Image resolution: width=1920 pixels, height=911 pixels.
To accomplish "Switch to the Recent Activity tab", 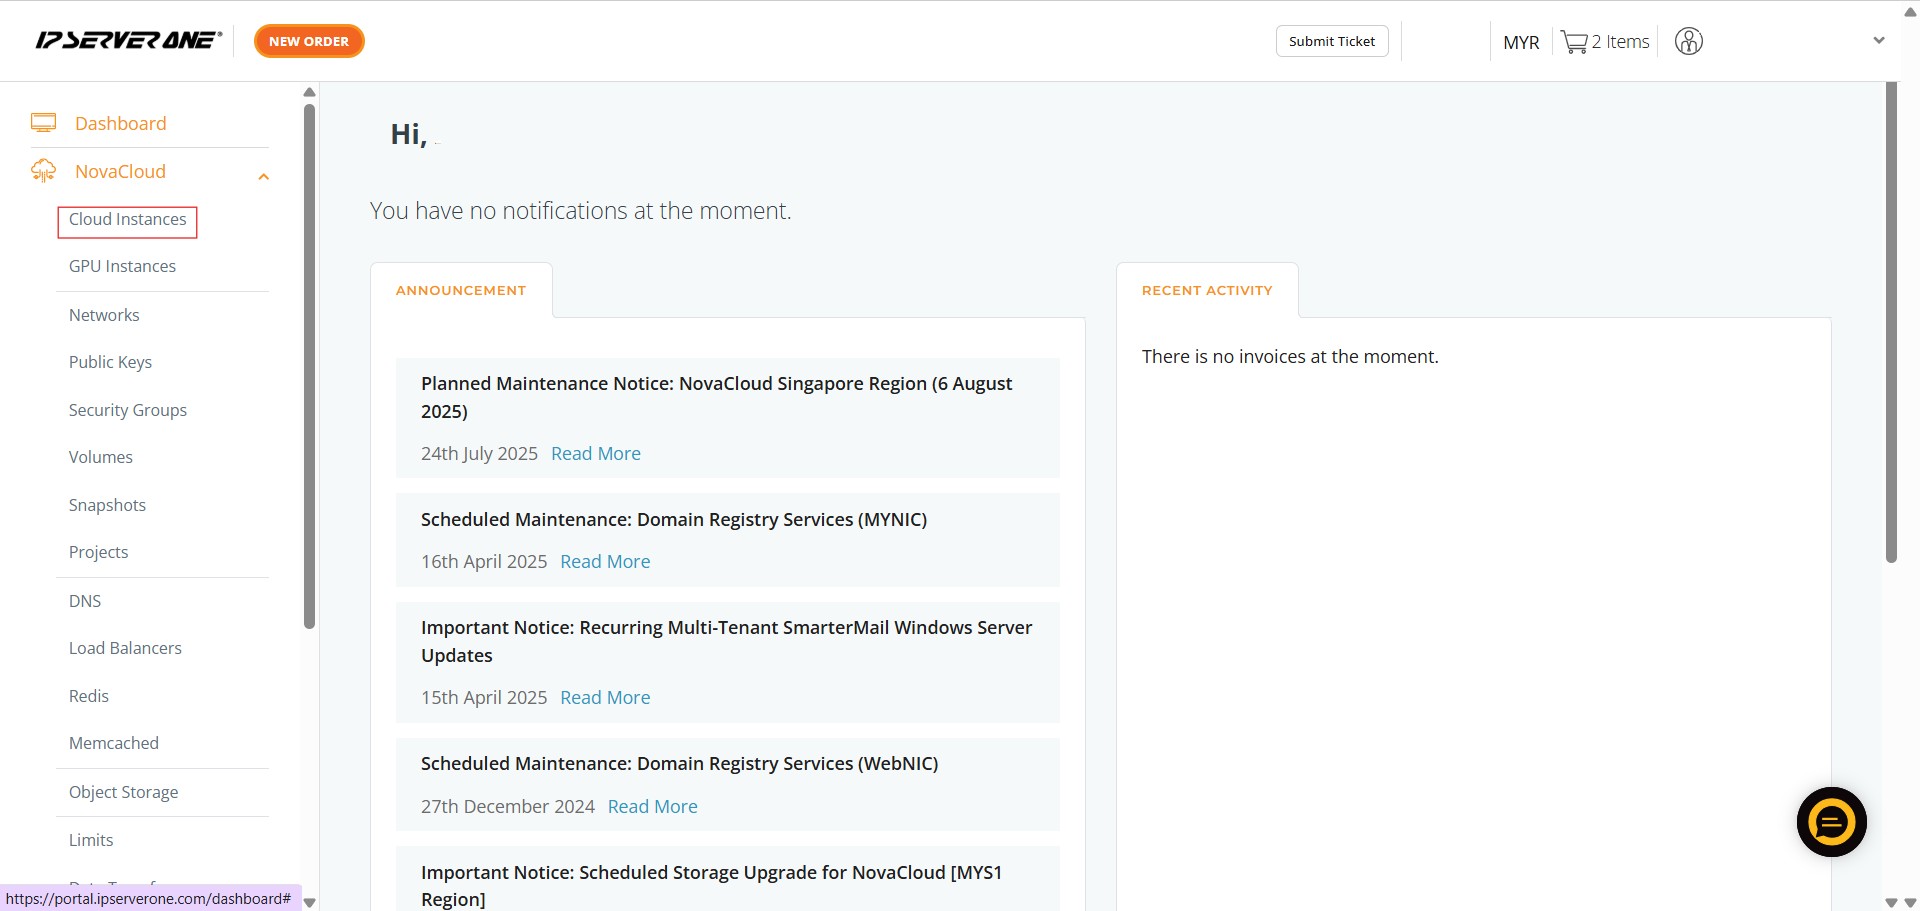I will click(x=1207, y=290).
